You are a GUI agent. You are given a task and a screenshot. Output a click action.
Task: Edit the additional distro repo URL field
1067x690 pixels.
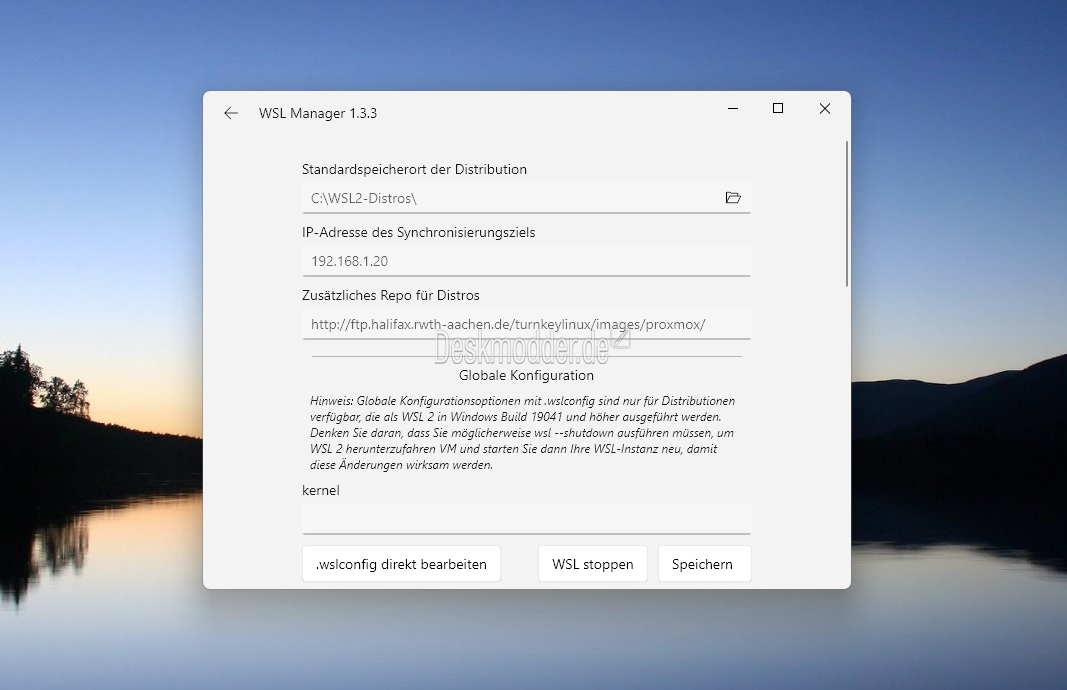pyautogui.click(x=527, y=324)
